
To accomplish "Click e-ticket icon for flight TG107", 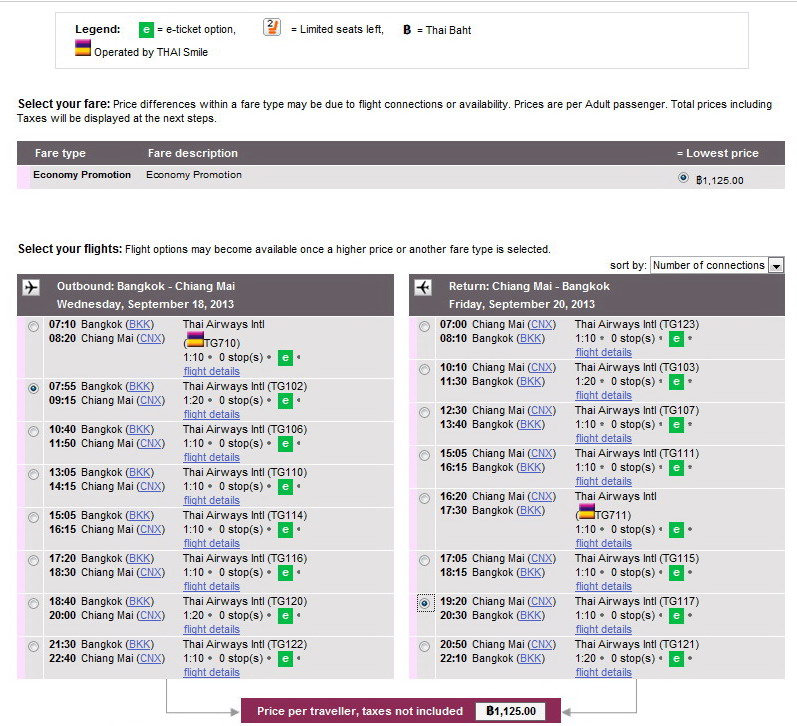I will click(676, 425).
